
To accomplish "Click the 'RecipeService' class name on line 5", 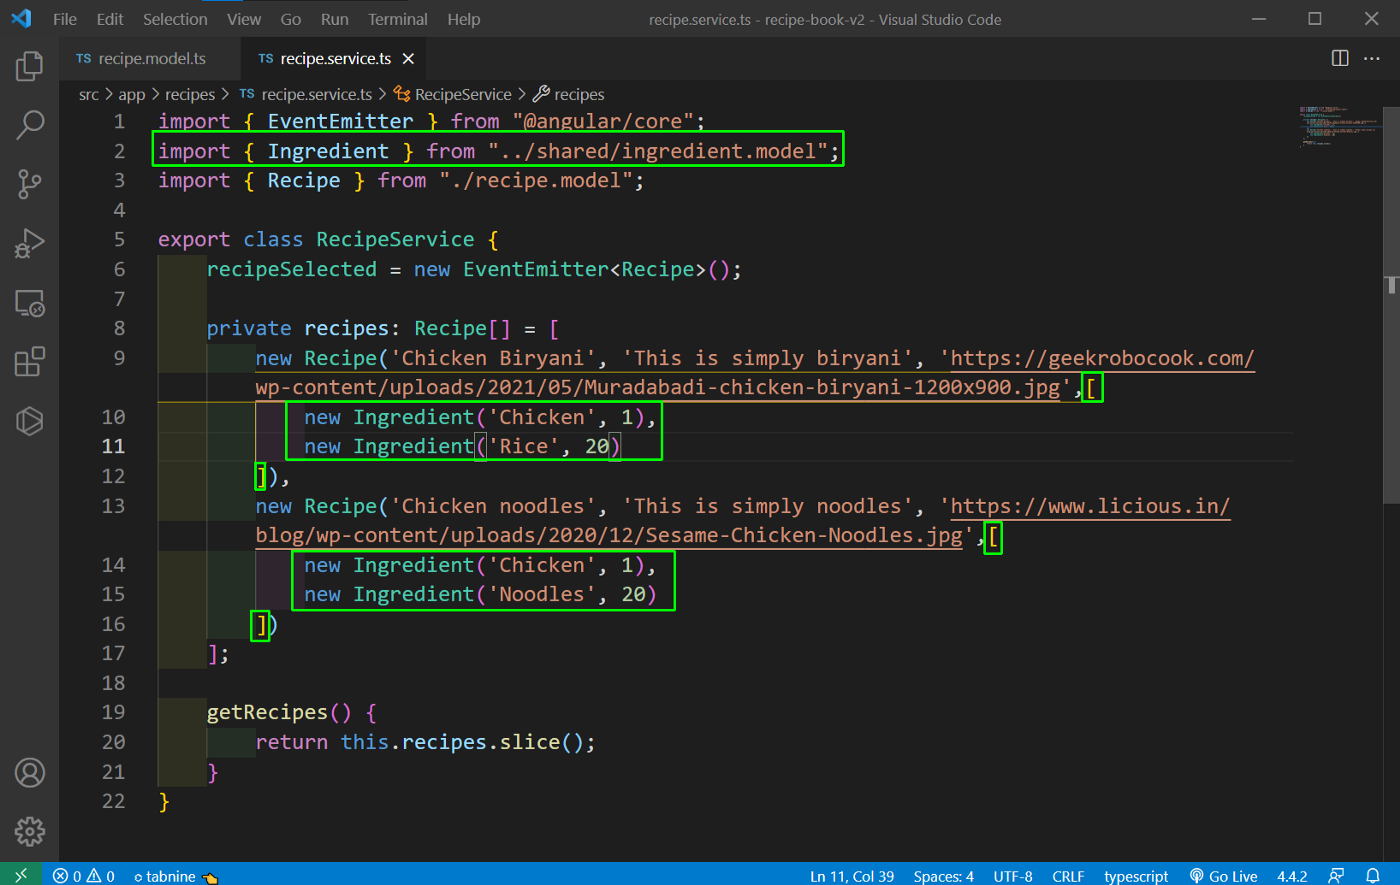I will pos(395,240).
